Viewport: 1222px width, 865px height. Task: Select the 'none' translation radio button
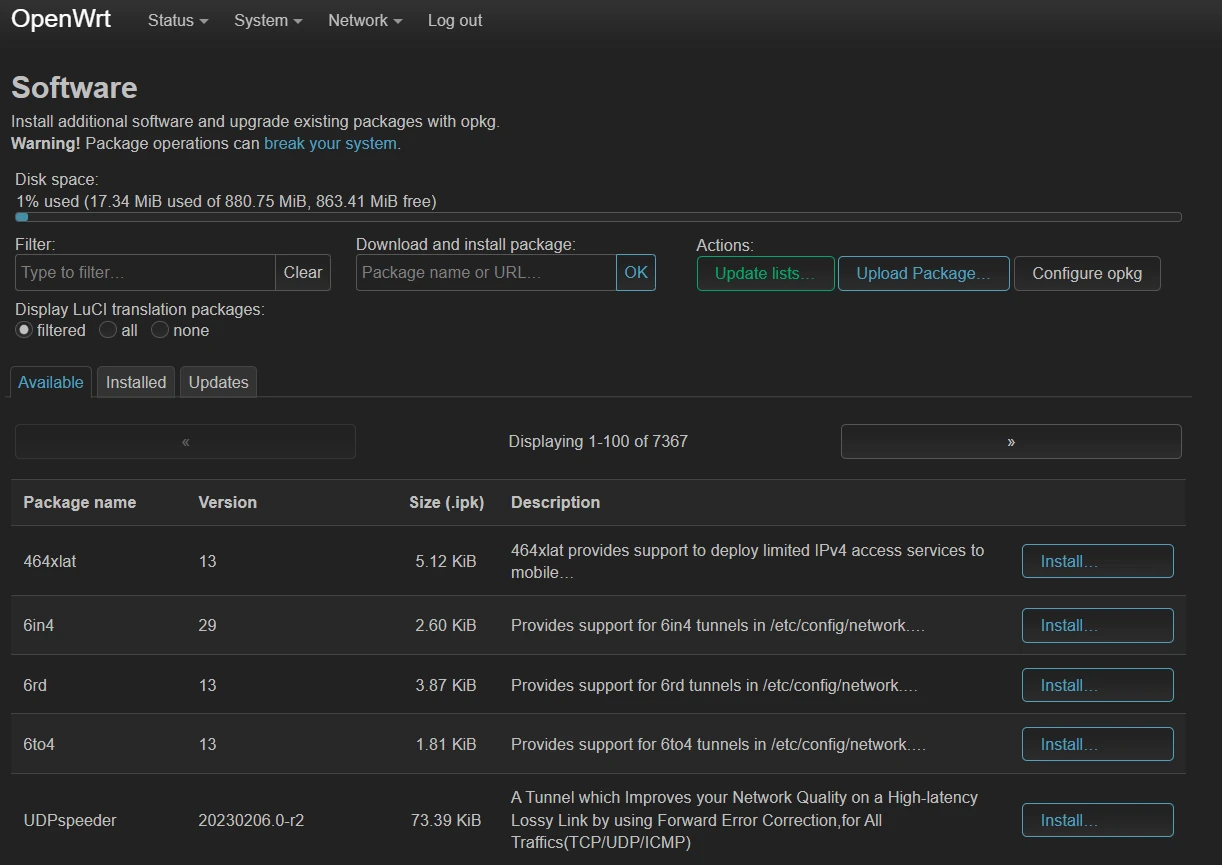coord(160,330)
